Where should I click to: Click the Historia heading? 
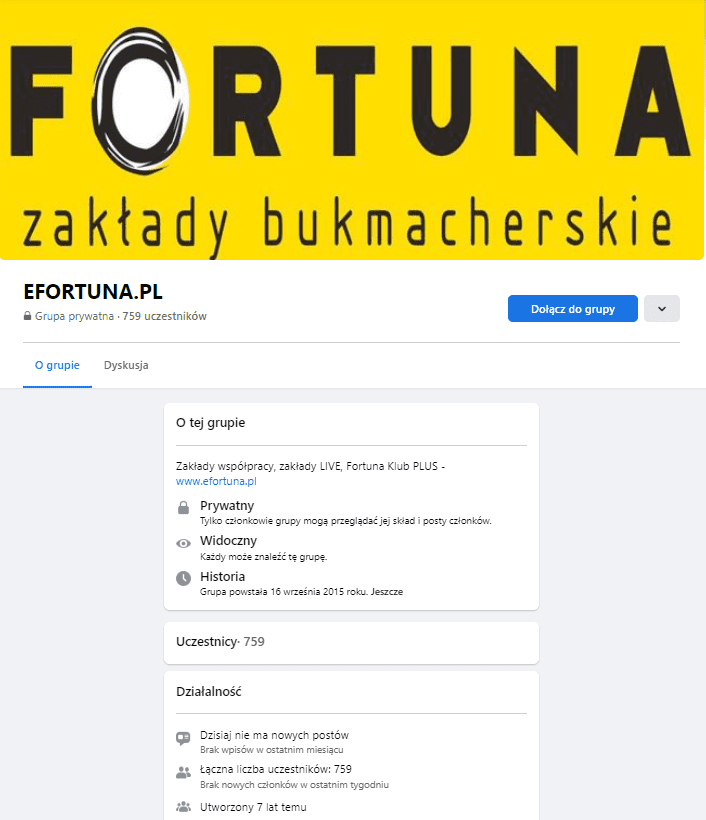(x=222, y=576)
